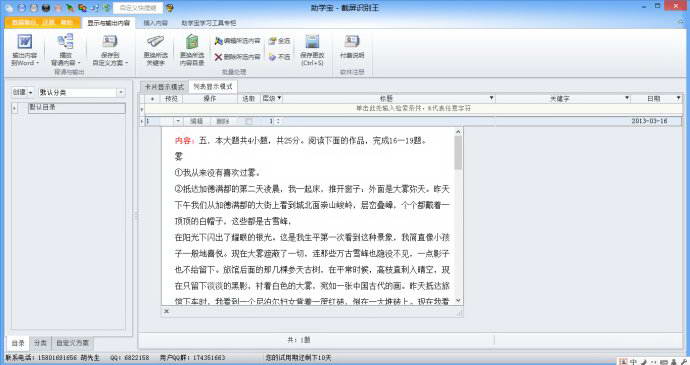Click up arrow of preview scrollbar
Screen dimensions: 690x365
[458, 132]
